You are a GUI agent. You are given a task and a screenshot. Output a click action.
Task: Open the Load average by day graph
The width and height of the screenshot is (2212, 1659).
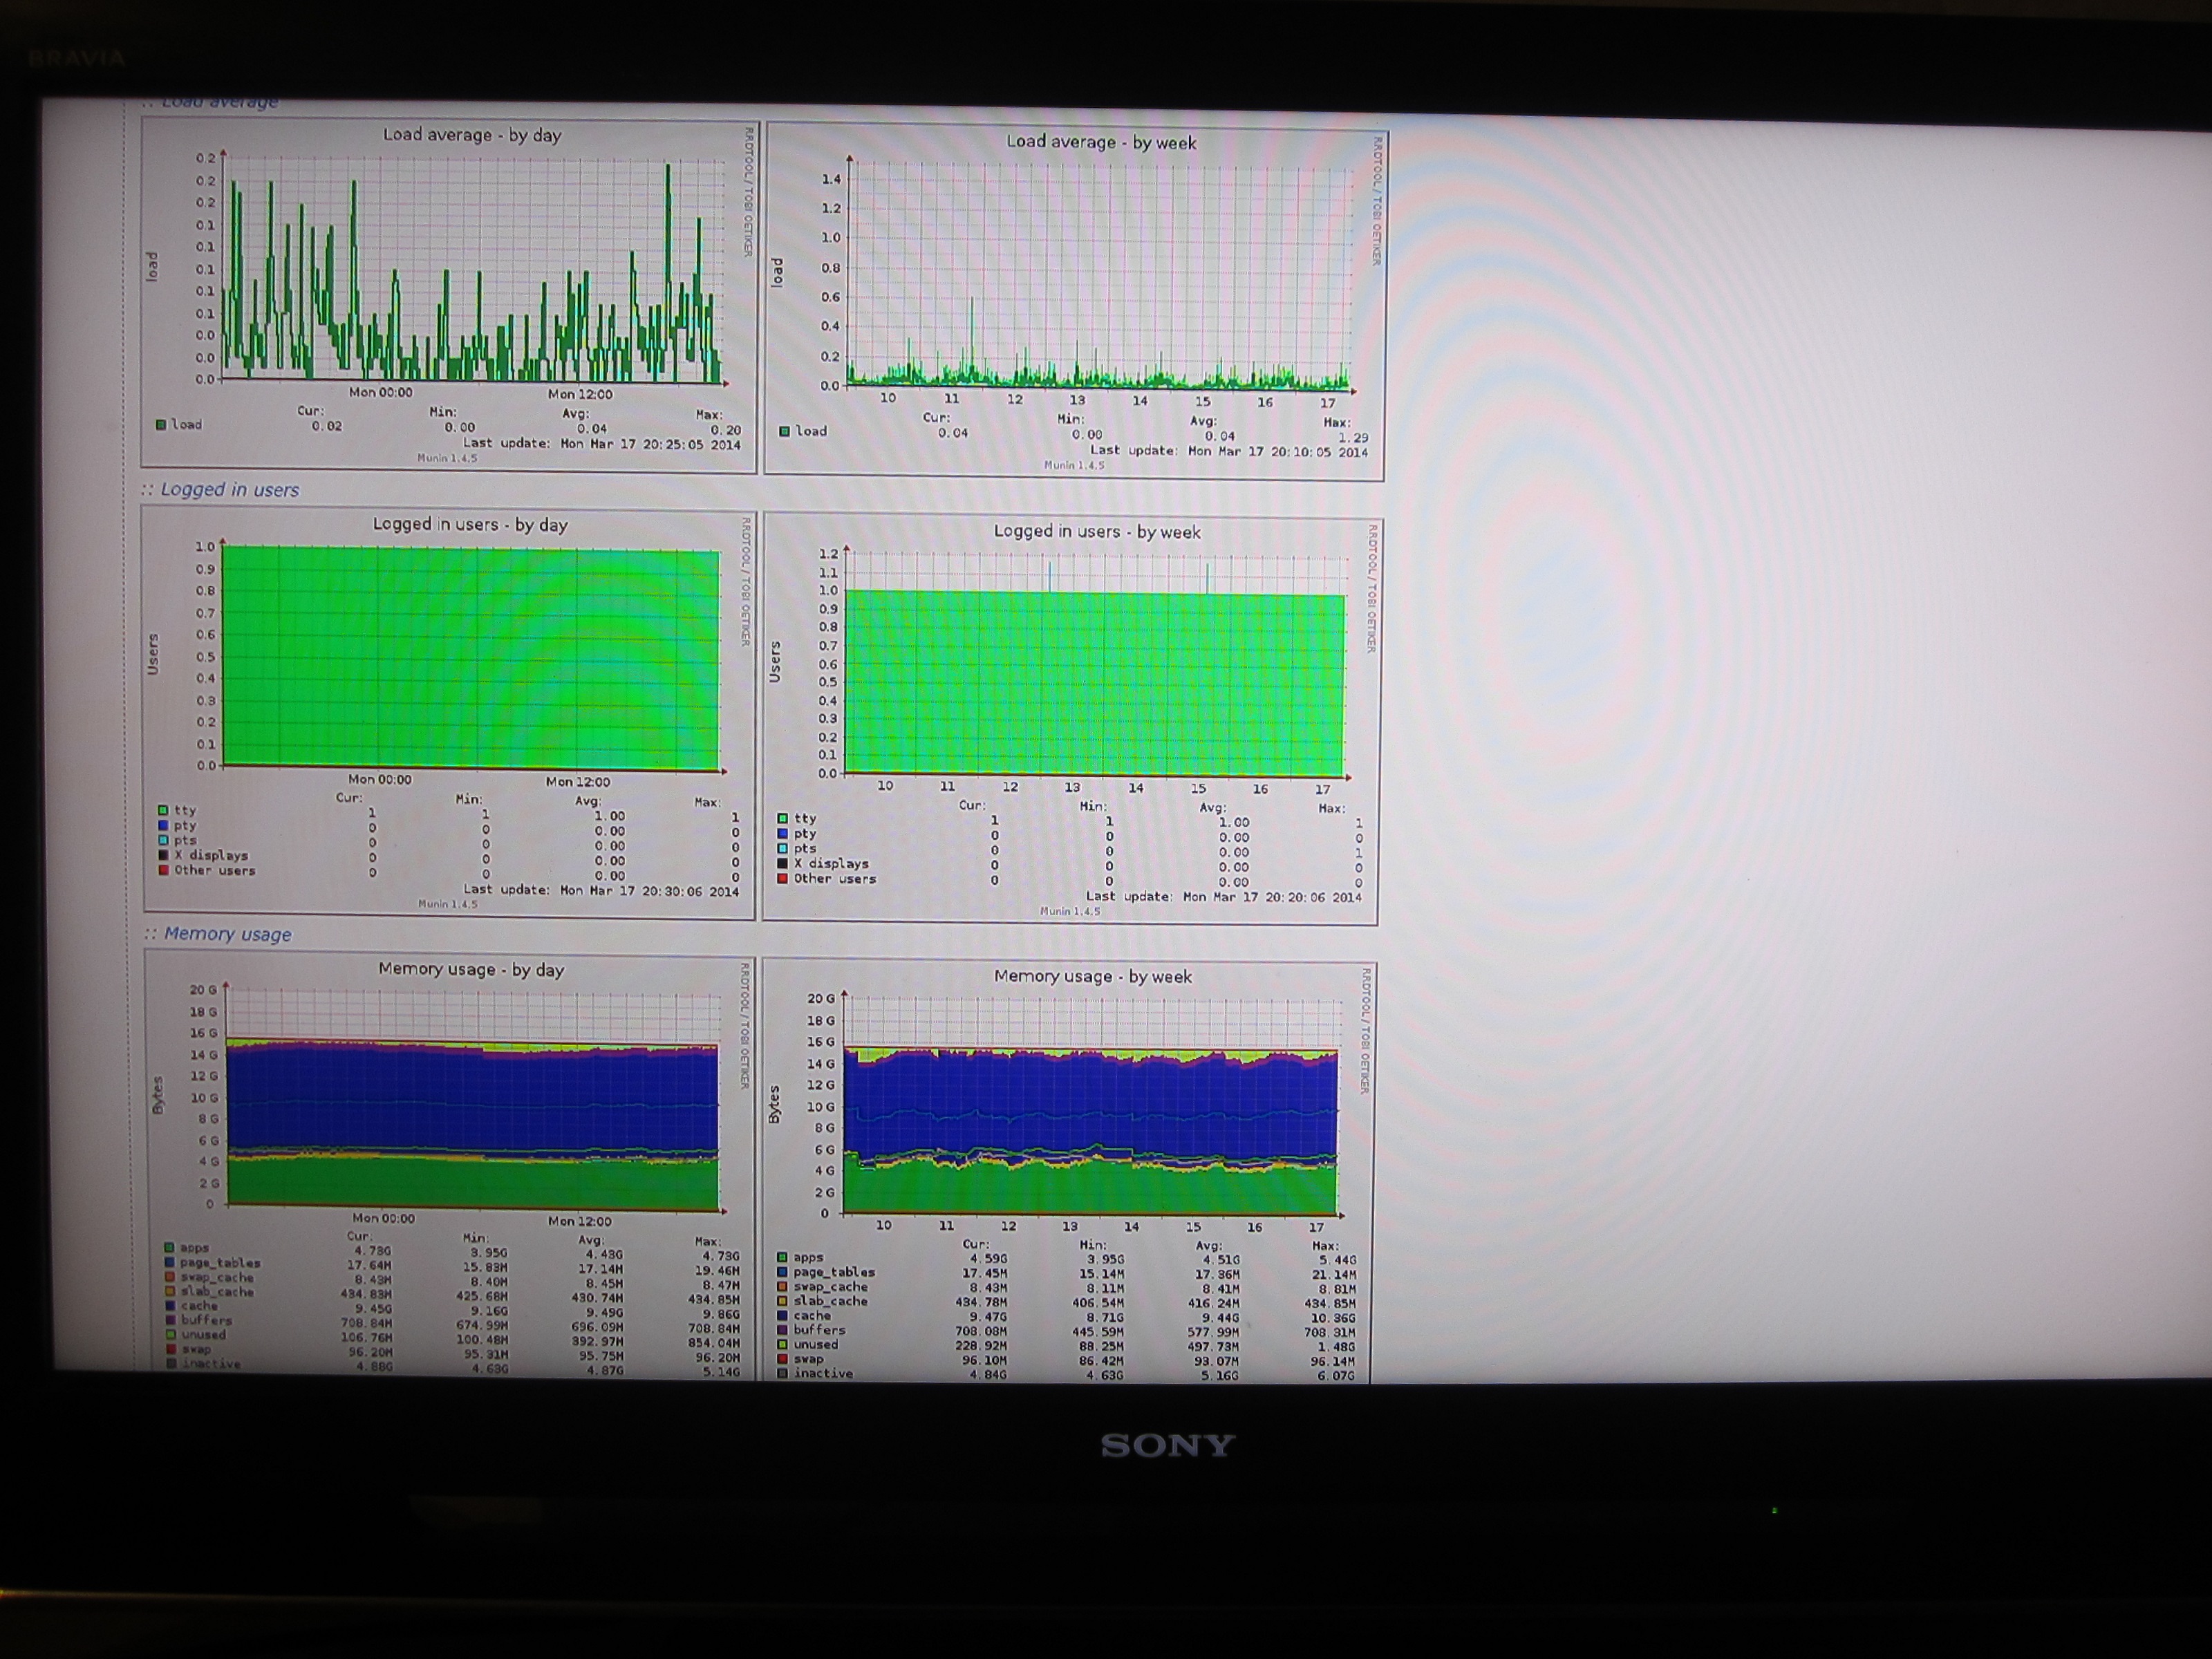click(x=450, y=293)
